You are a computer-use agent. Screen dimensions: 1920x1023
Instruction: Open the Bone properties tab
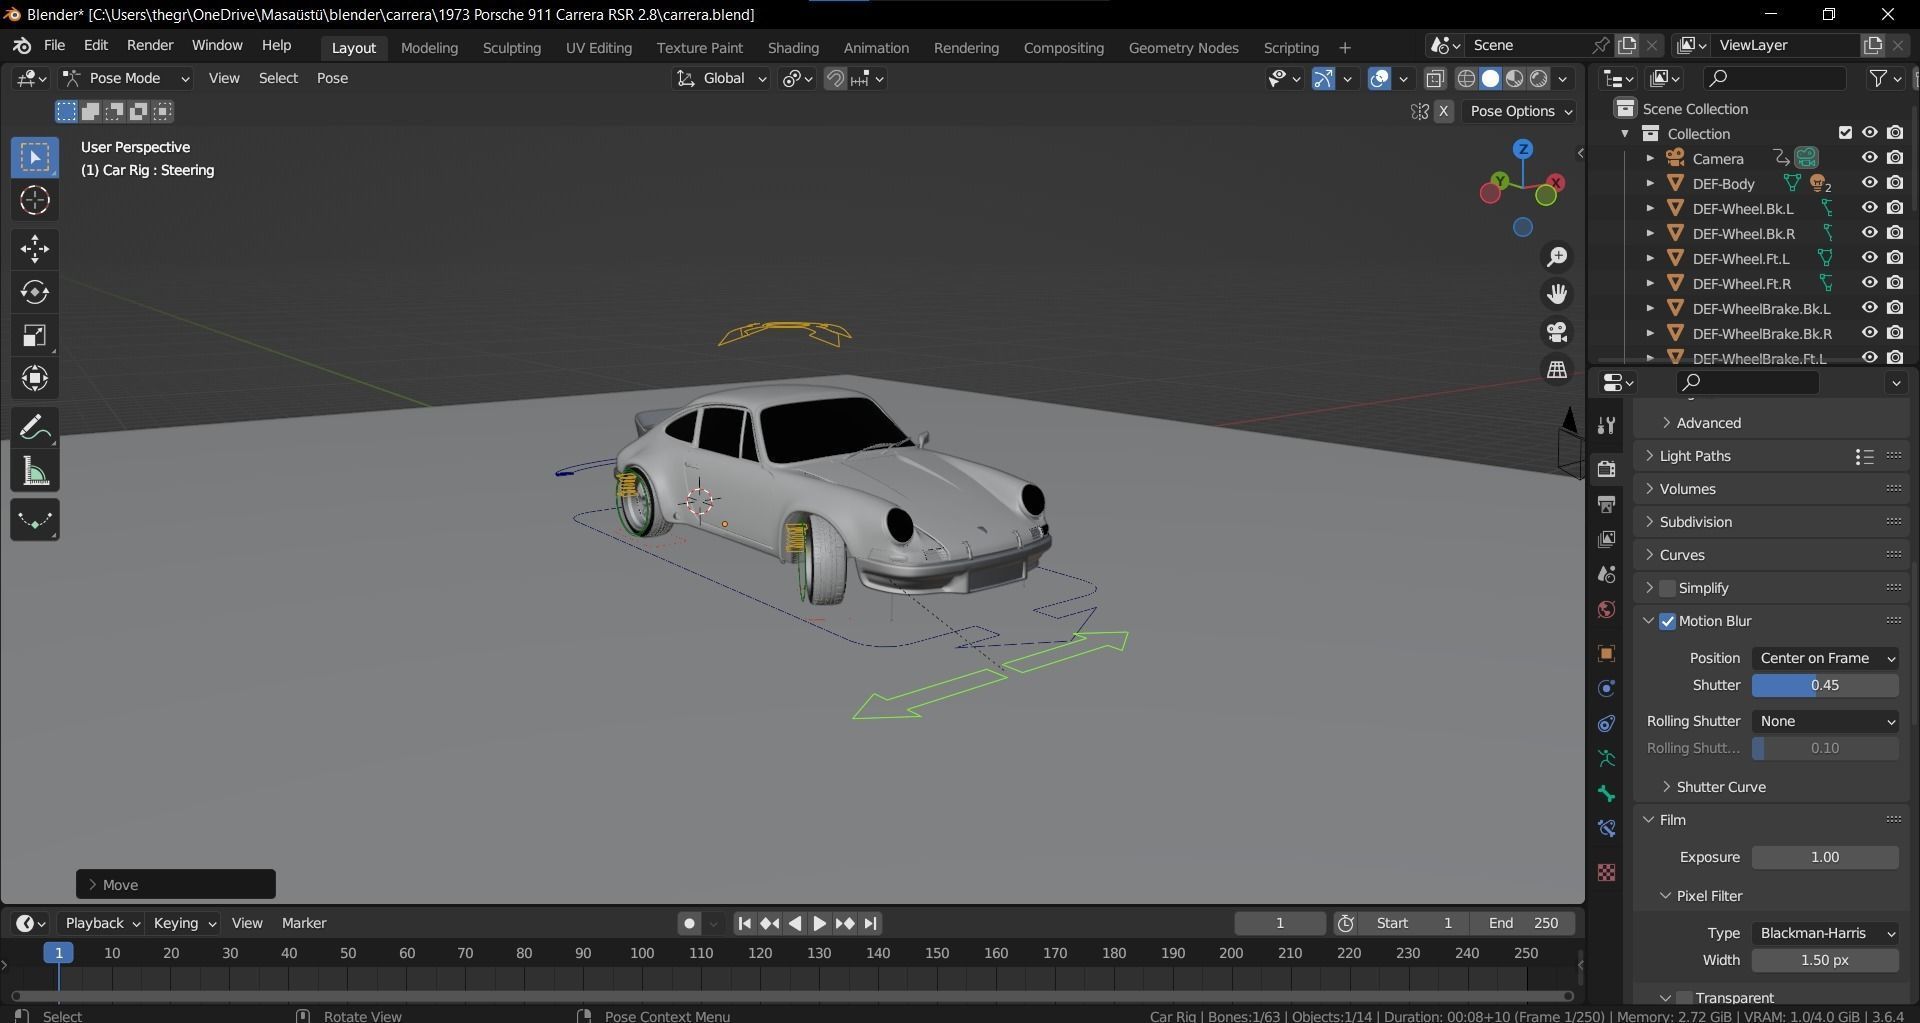coord(1607,794)
